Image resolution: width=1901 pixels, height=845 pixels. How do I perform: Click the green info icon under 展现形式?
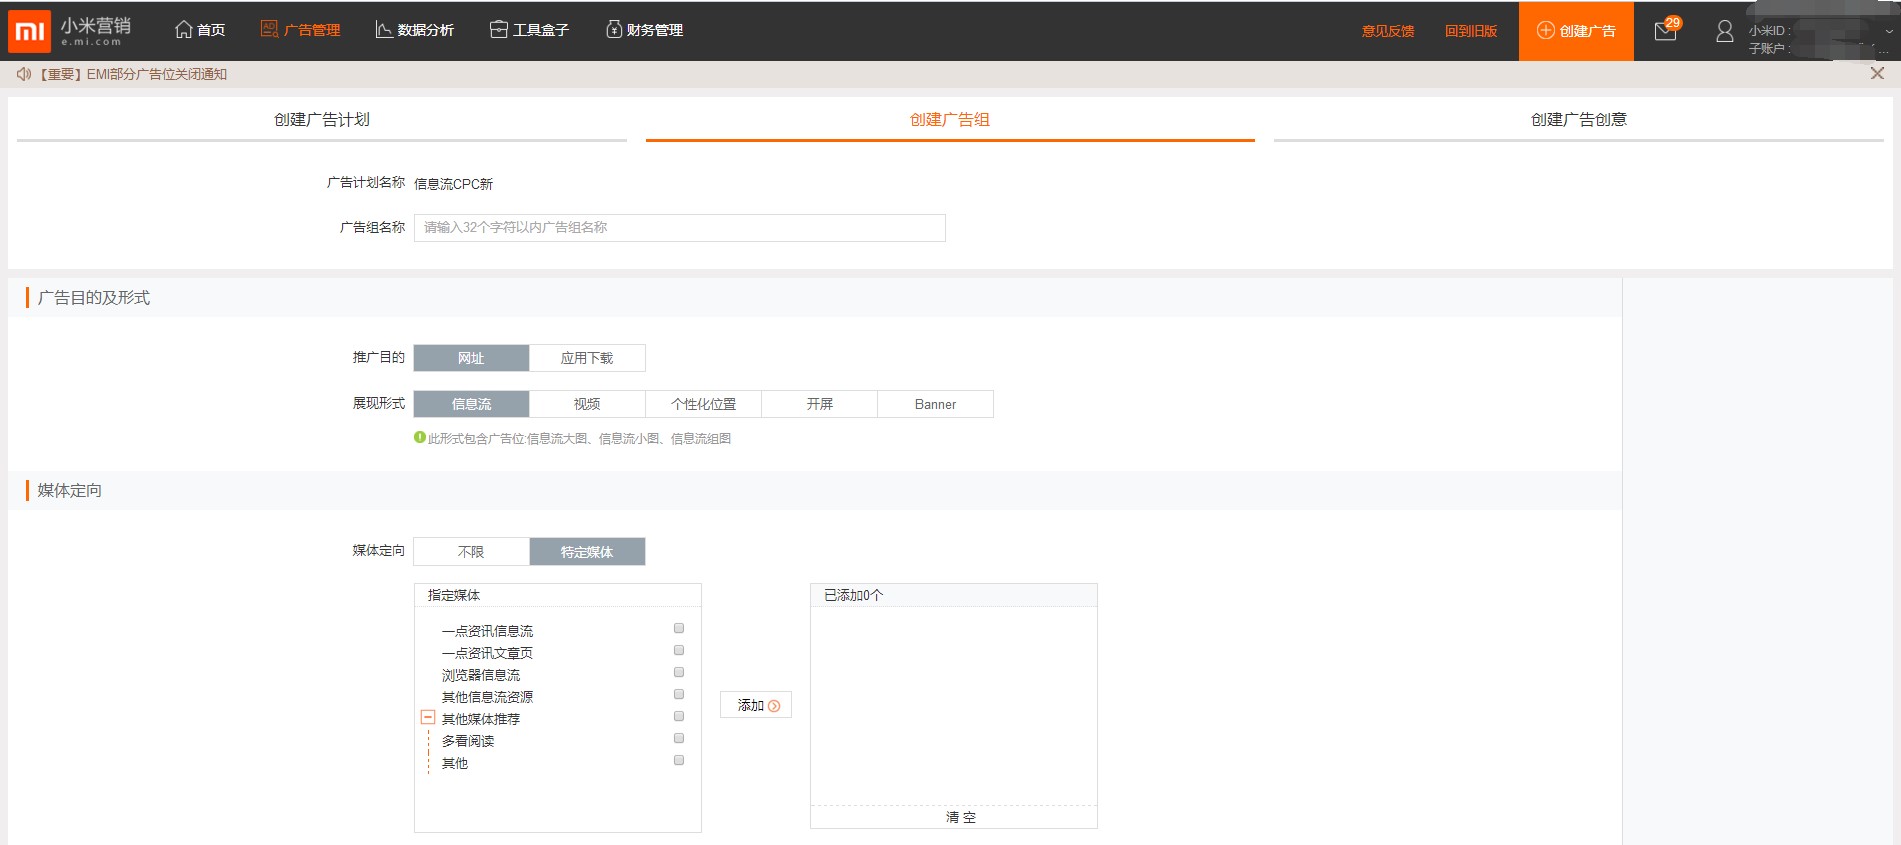tap(420, 437)
